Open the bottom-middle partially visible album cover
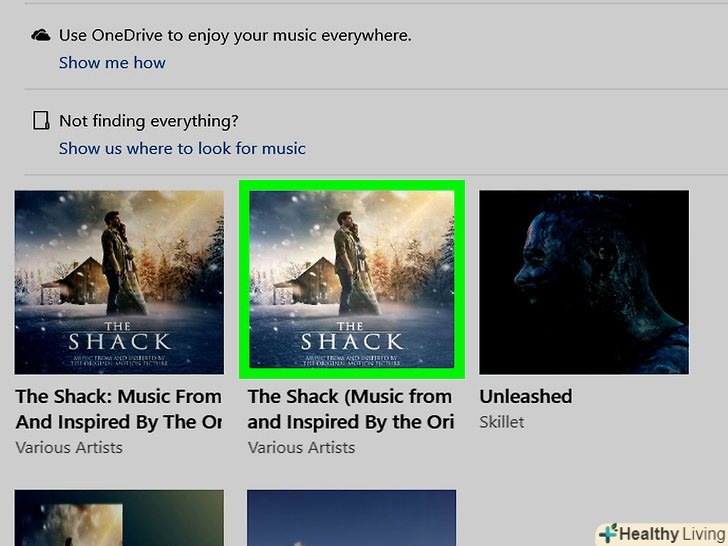728x546 pixels. [351, 518]
